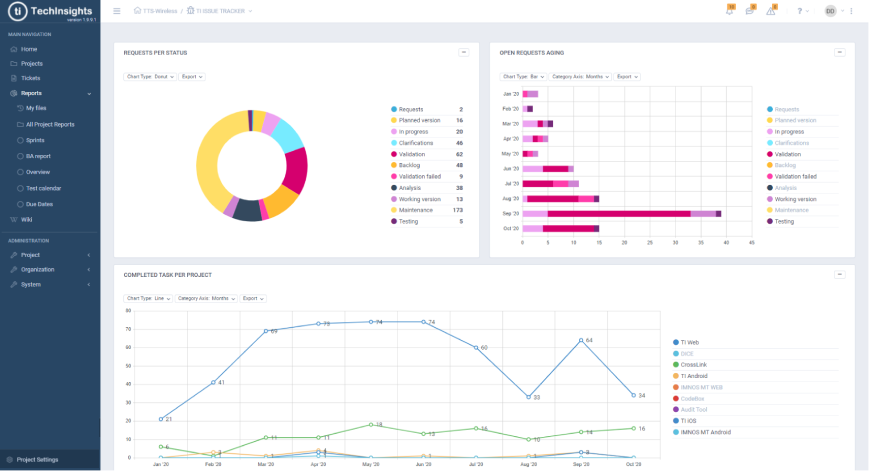Minimize the Open Requests Aging panel
Screen dimensions: 870x471
[x=838, y=52]
